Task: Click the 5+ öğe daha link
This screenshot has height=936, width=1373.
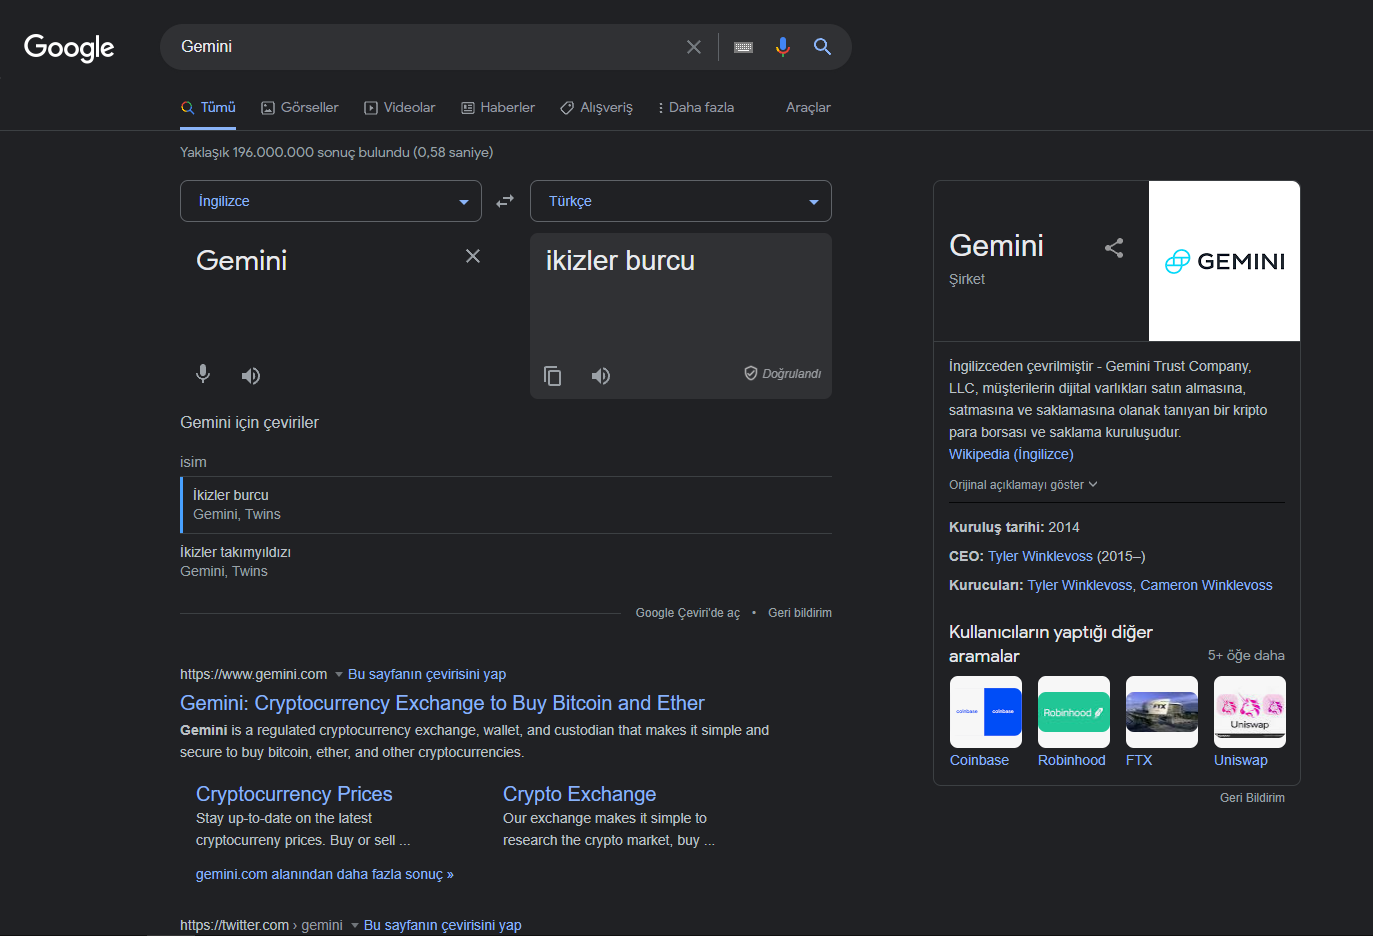Action: (x=1246, y=655)
